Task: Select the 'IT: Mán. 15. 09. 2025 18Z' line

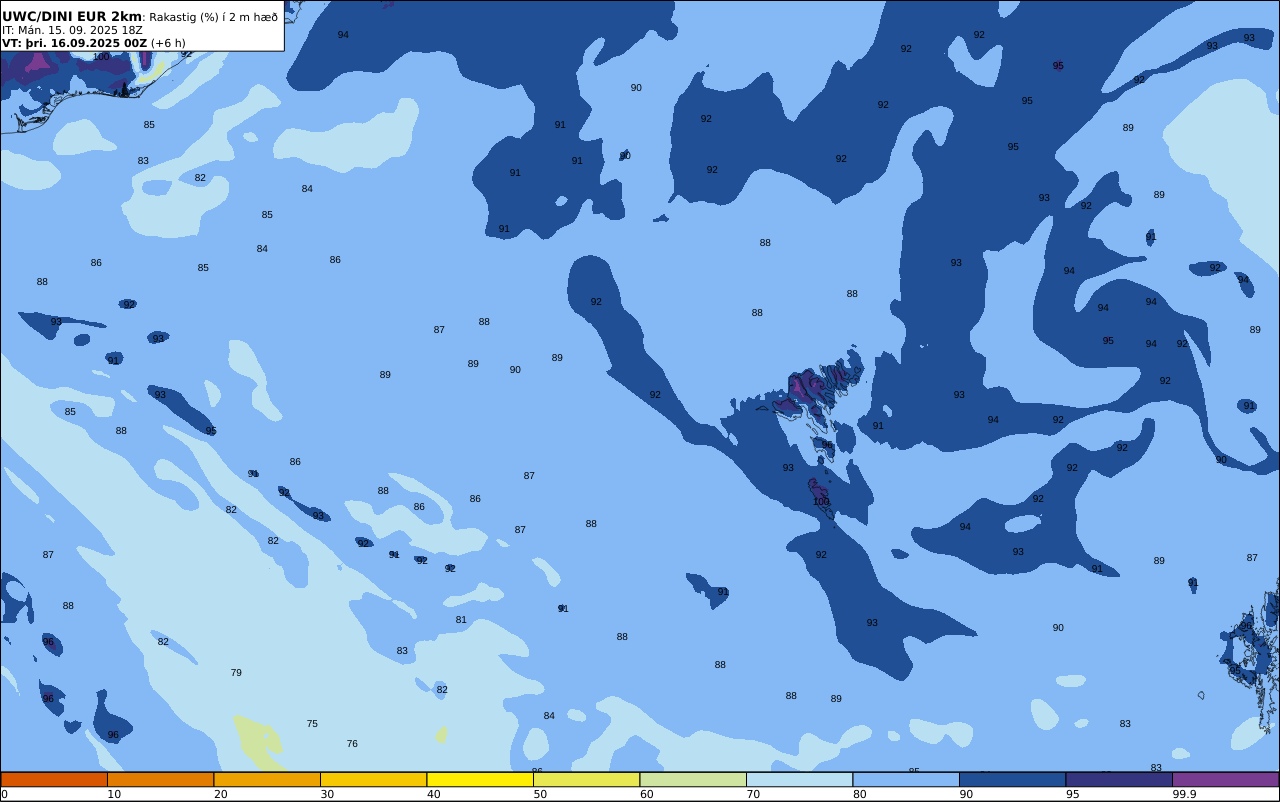Action: [72, 30]
